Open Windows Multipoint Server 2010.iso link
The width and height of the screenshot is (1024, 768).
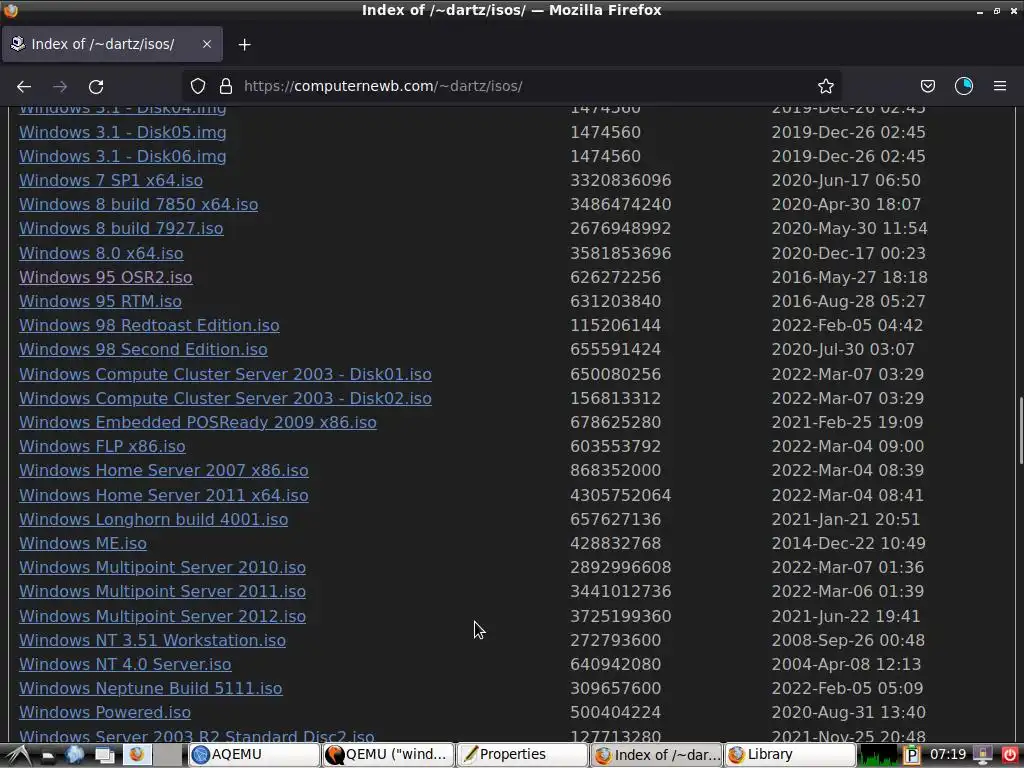coord(163,568)
